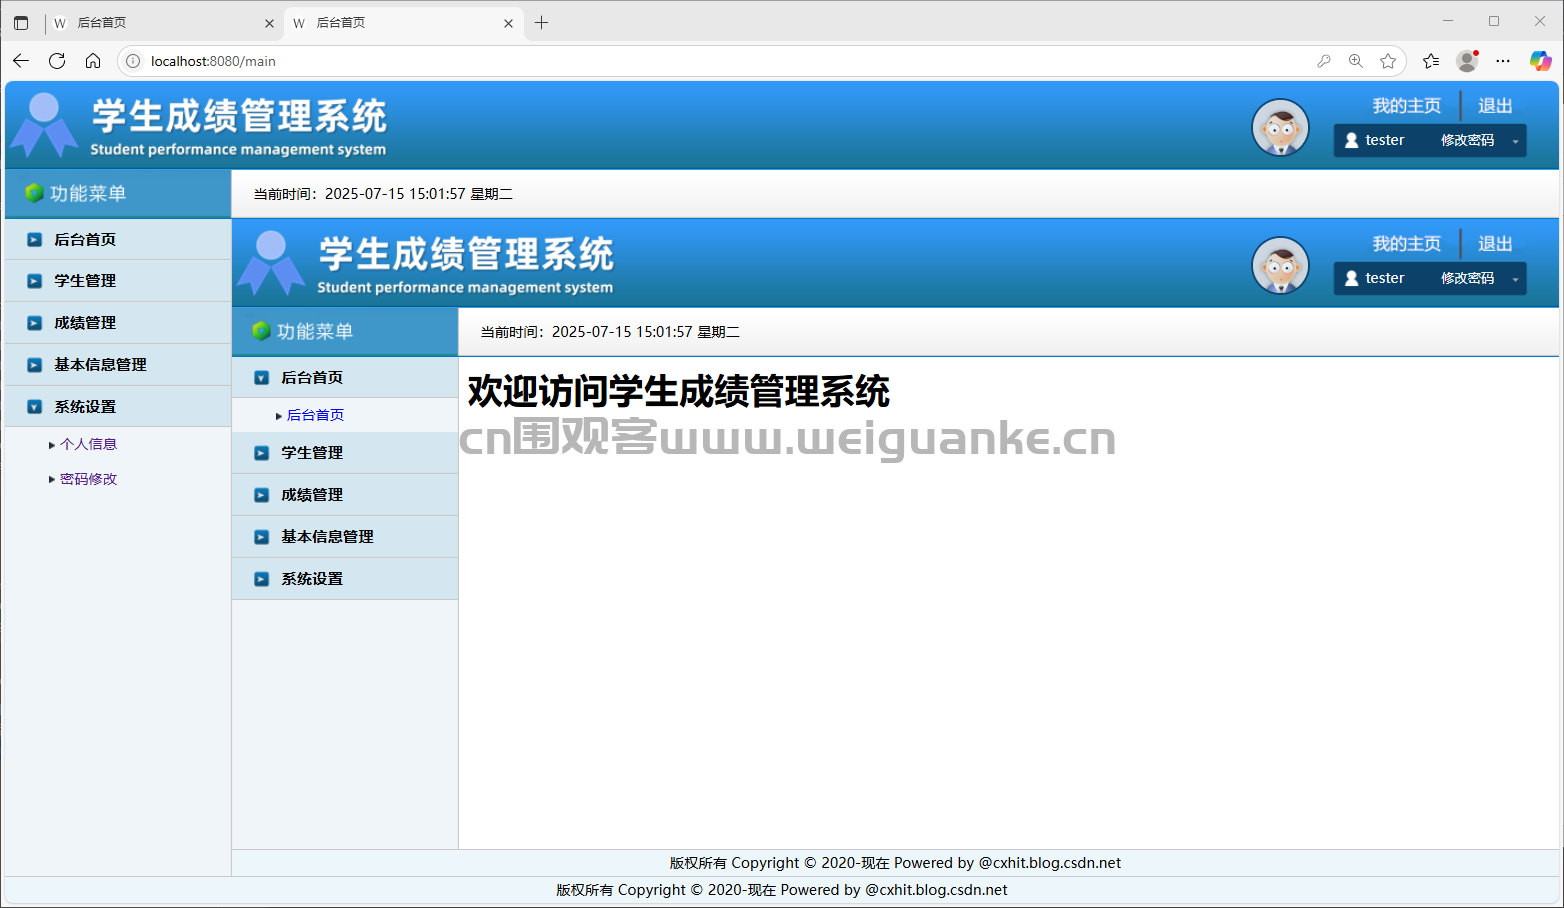
Task: Add page to favorites with star icon
Action: click(x=1388, y=61)
